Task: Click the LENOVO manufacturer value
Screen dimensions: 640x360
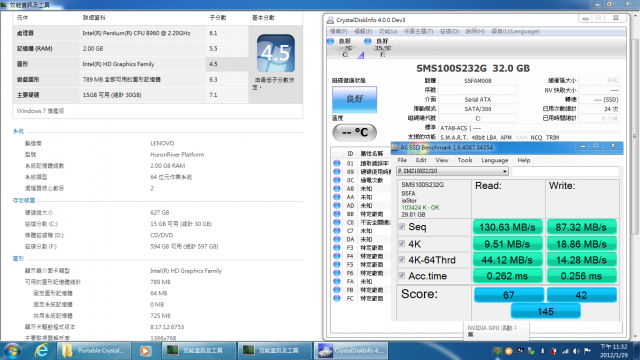Action: [x=162, y=143]
